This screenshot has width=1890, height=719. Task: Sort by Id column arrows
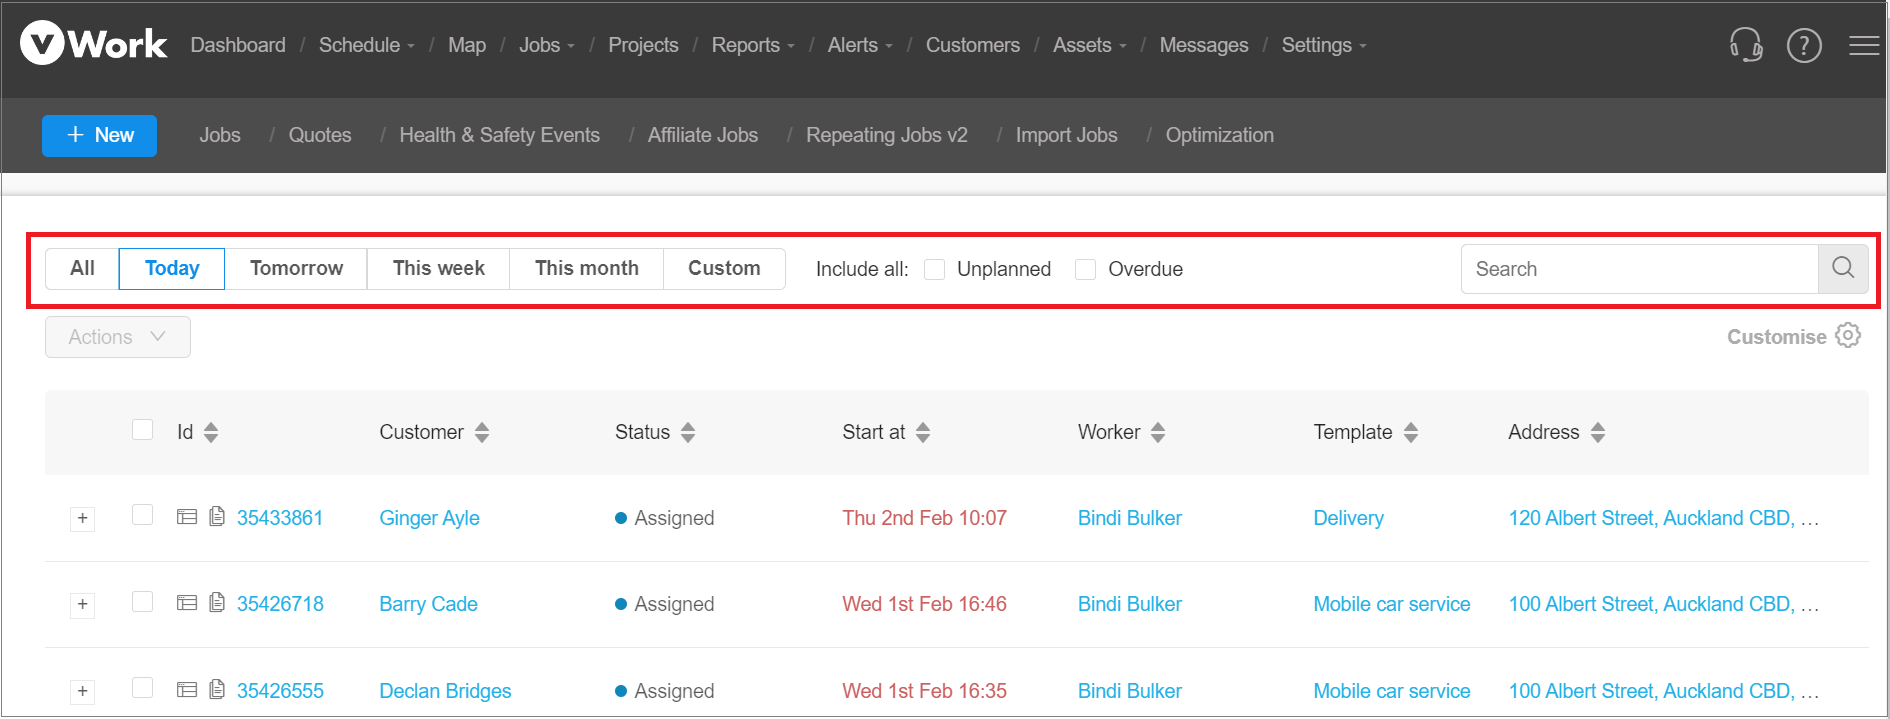211,432
